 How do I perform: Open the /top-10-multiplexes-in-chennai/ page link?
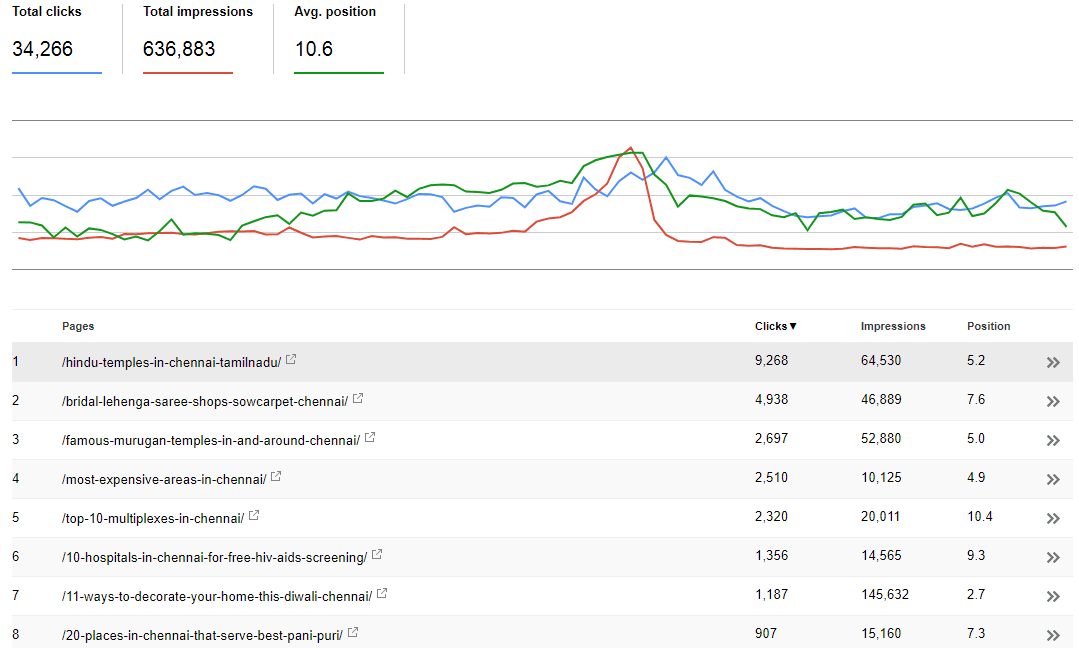(x=153, y=519)
